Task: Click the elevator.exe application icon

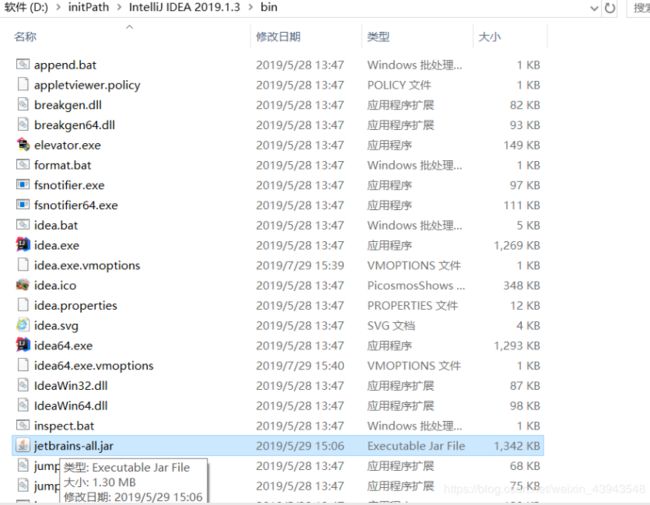Action: 23,144
